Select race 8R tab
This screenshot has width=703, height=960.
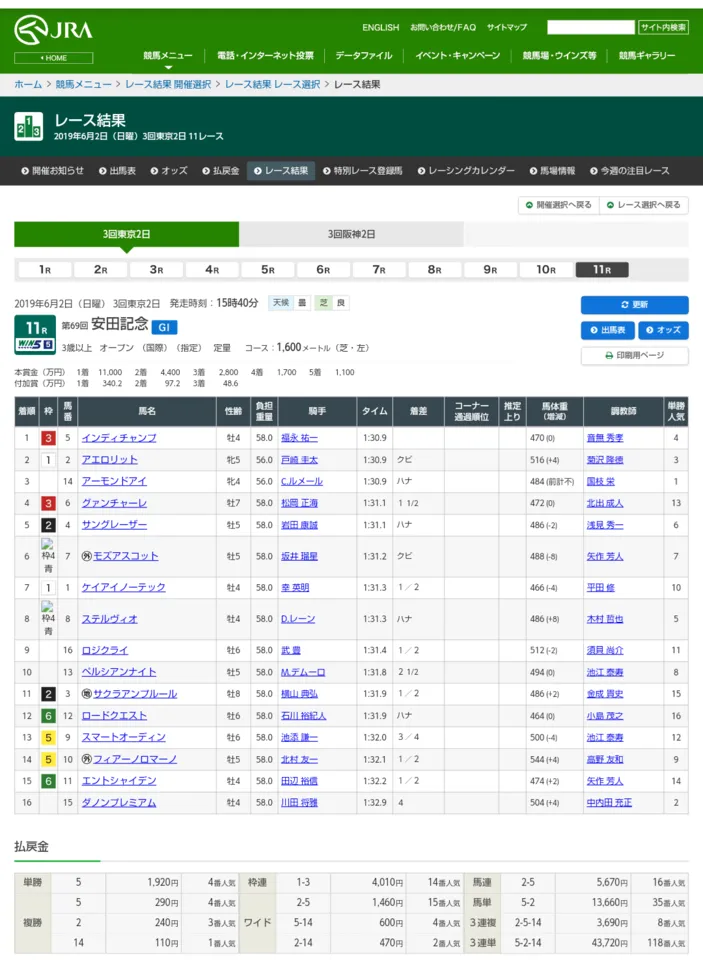[434, 270]
